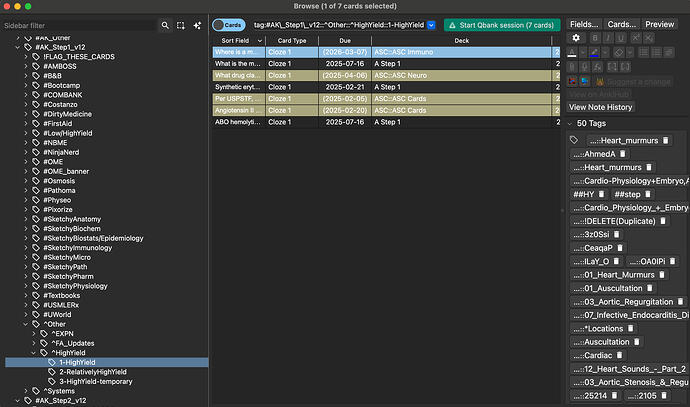This screenshot has height=407, width=690.
Task: Focus the Sidebar filter input field
Action: pos(79,26)
